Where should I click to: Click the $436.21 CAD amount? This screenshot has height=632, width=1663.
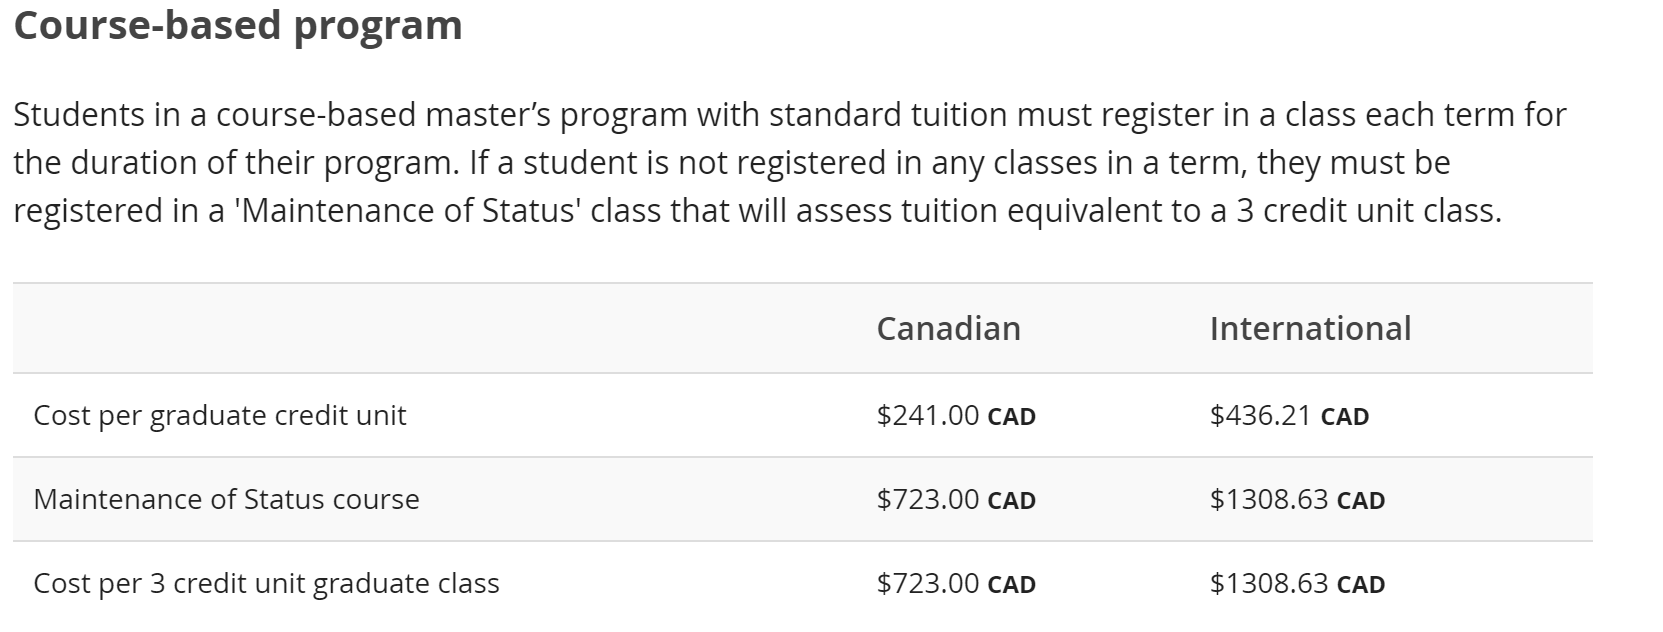[1288, 415]
